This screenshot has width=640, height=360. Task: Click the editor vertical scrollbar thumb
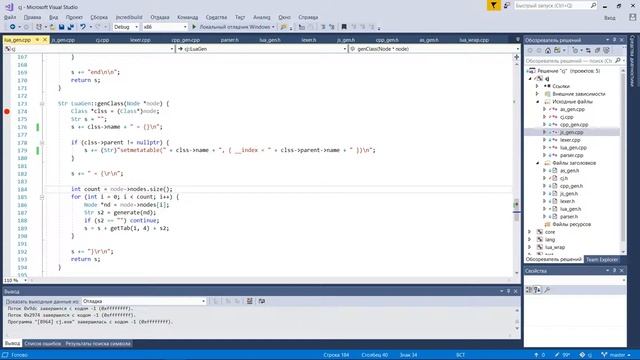click(x=516, y=210)
